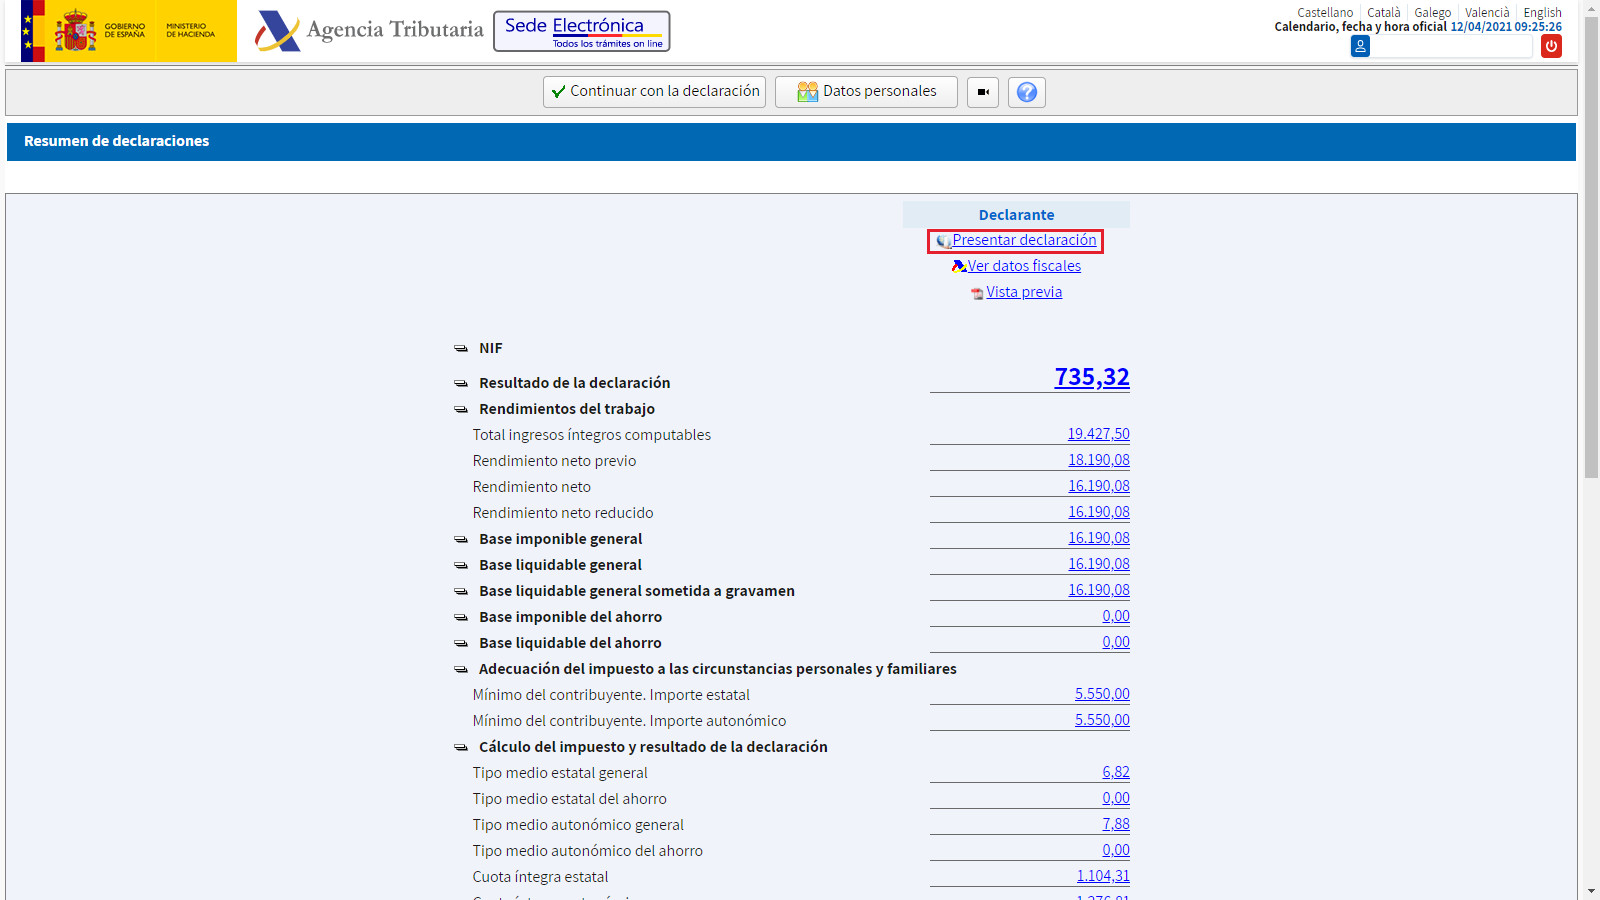Viewport: 1600px width, 900px height.
Task: Click the icon beside Base liquidable del ahorro
Action: click(x=461, y=644)
